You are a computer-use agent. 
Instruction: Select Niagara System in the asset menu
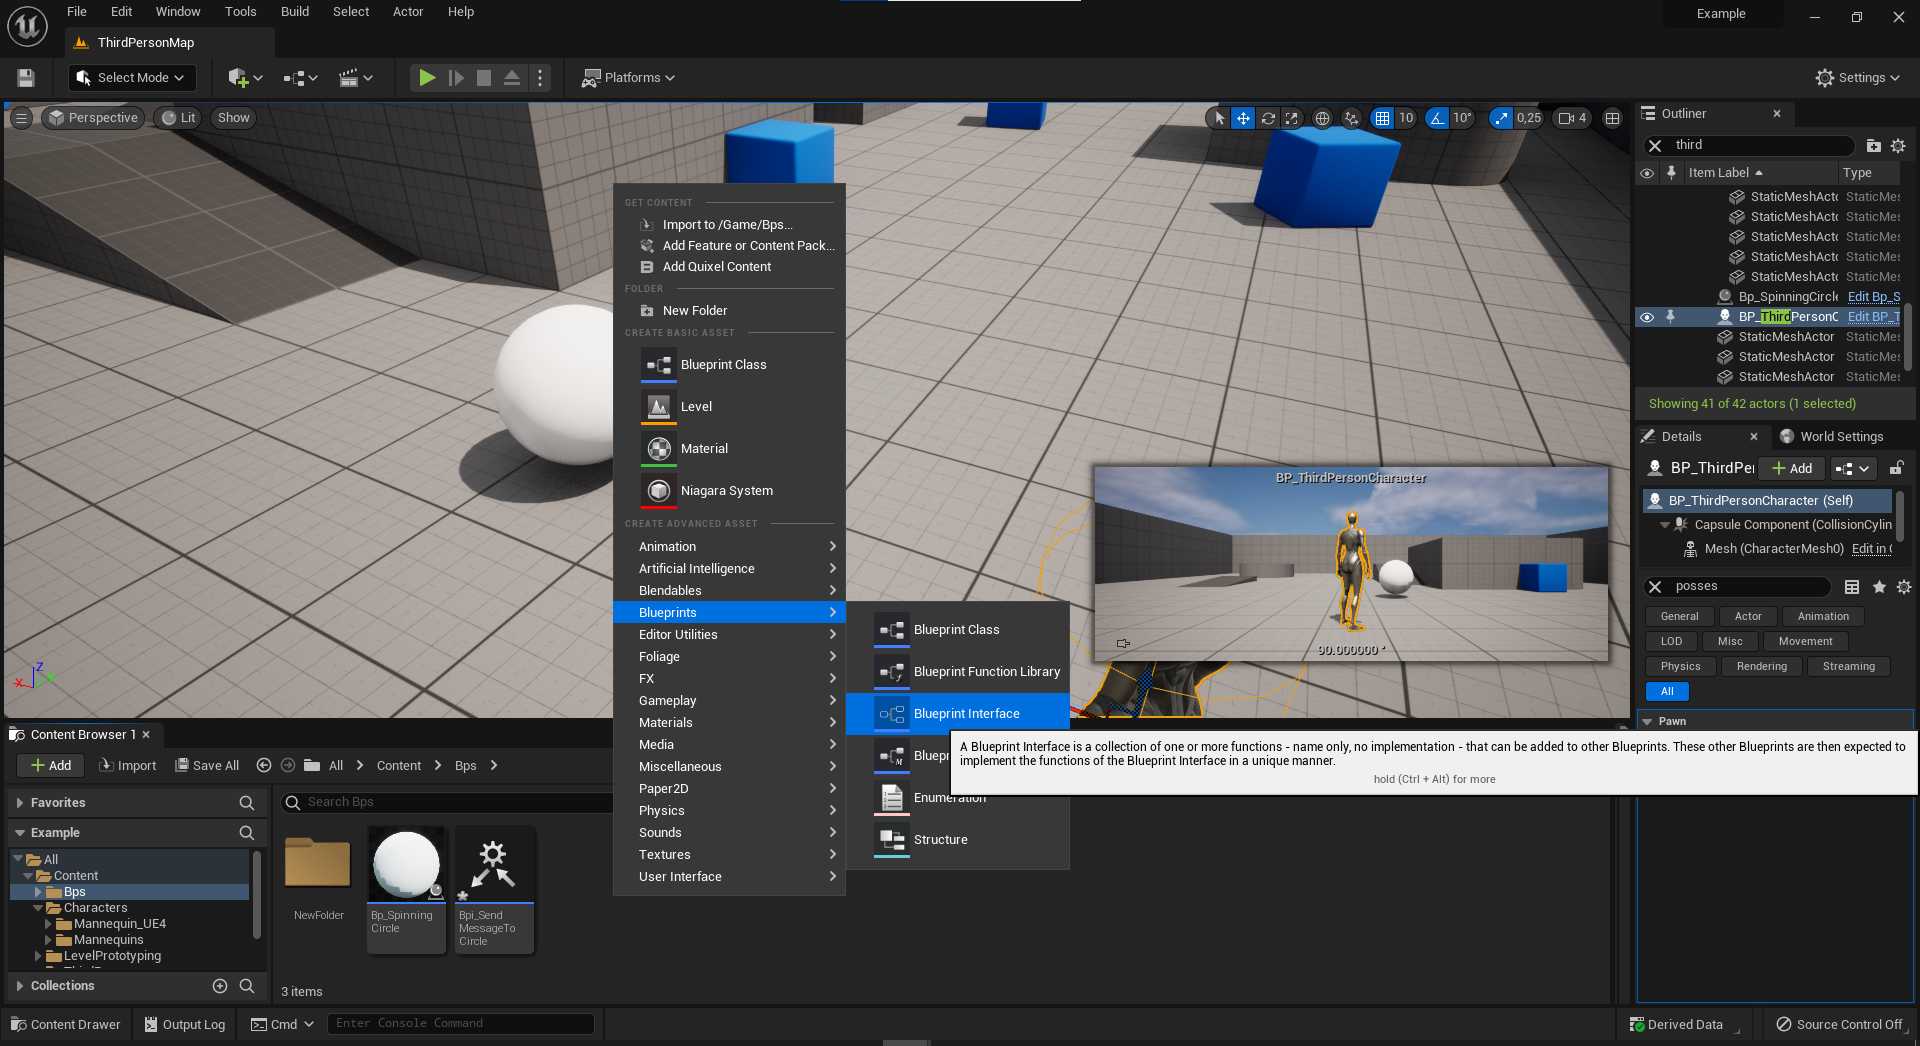(x=729, y=491)
